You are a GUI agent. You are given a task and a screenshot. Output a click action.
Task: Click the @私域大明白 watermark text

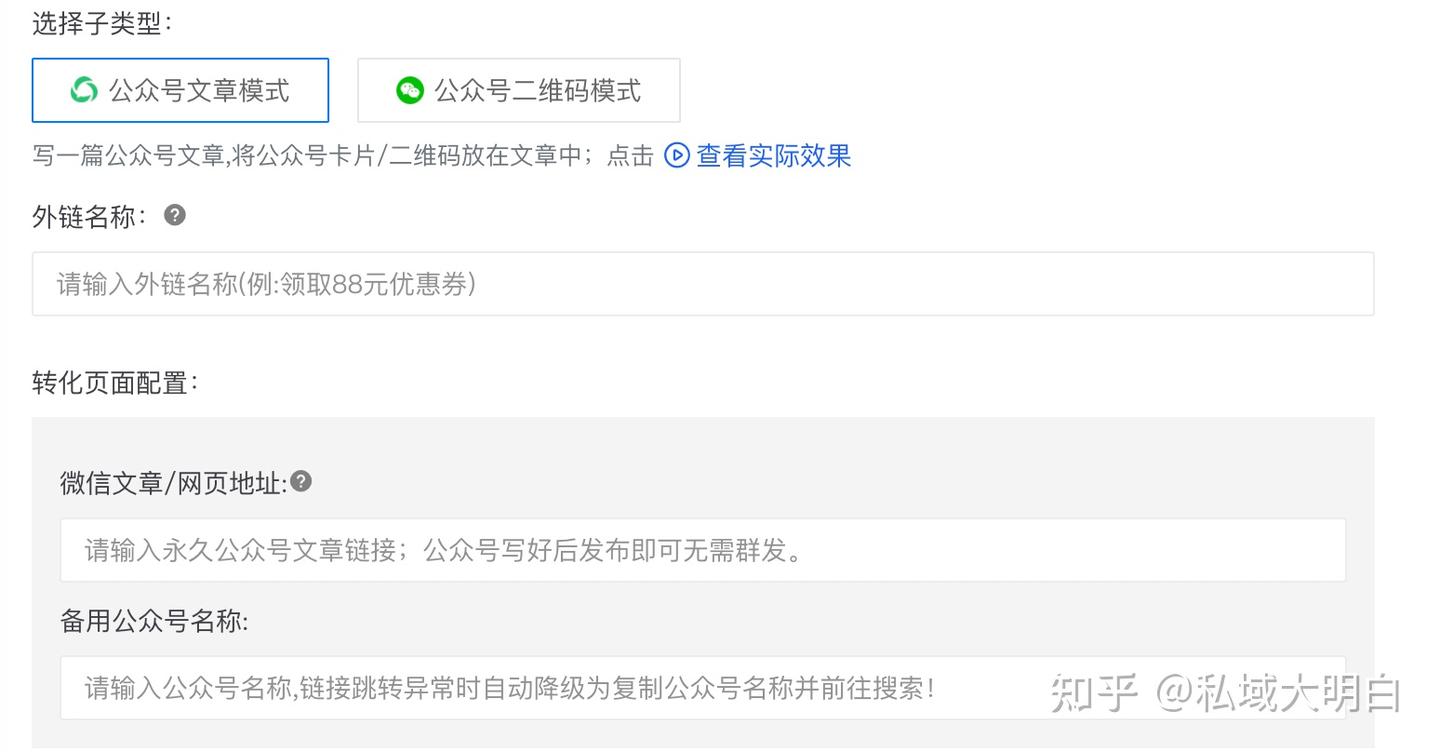pos(1280,694)
